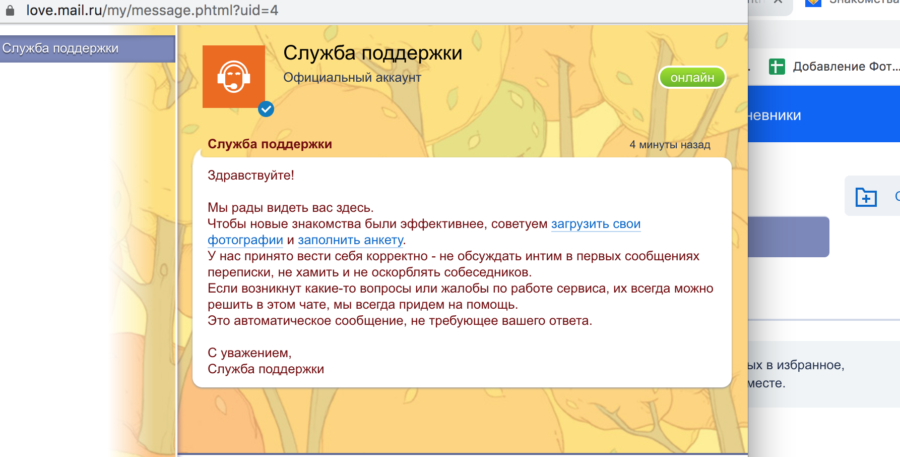
Task: Click the green spreadsheet bookmark icon in background window
Action: 777,67
